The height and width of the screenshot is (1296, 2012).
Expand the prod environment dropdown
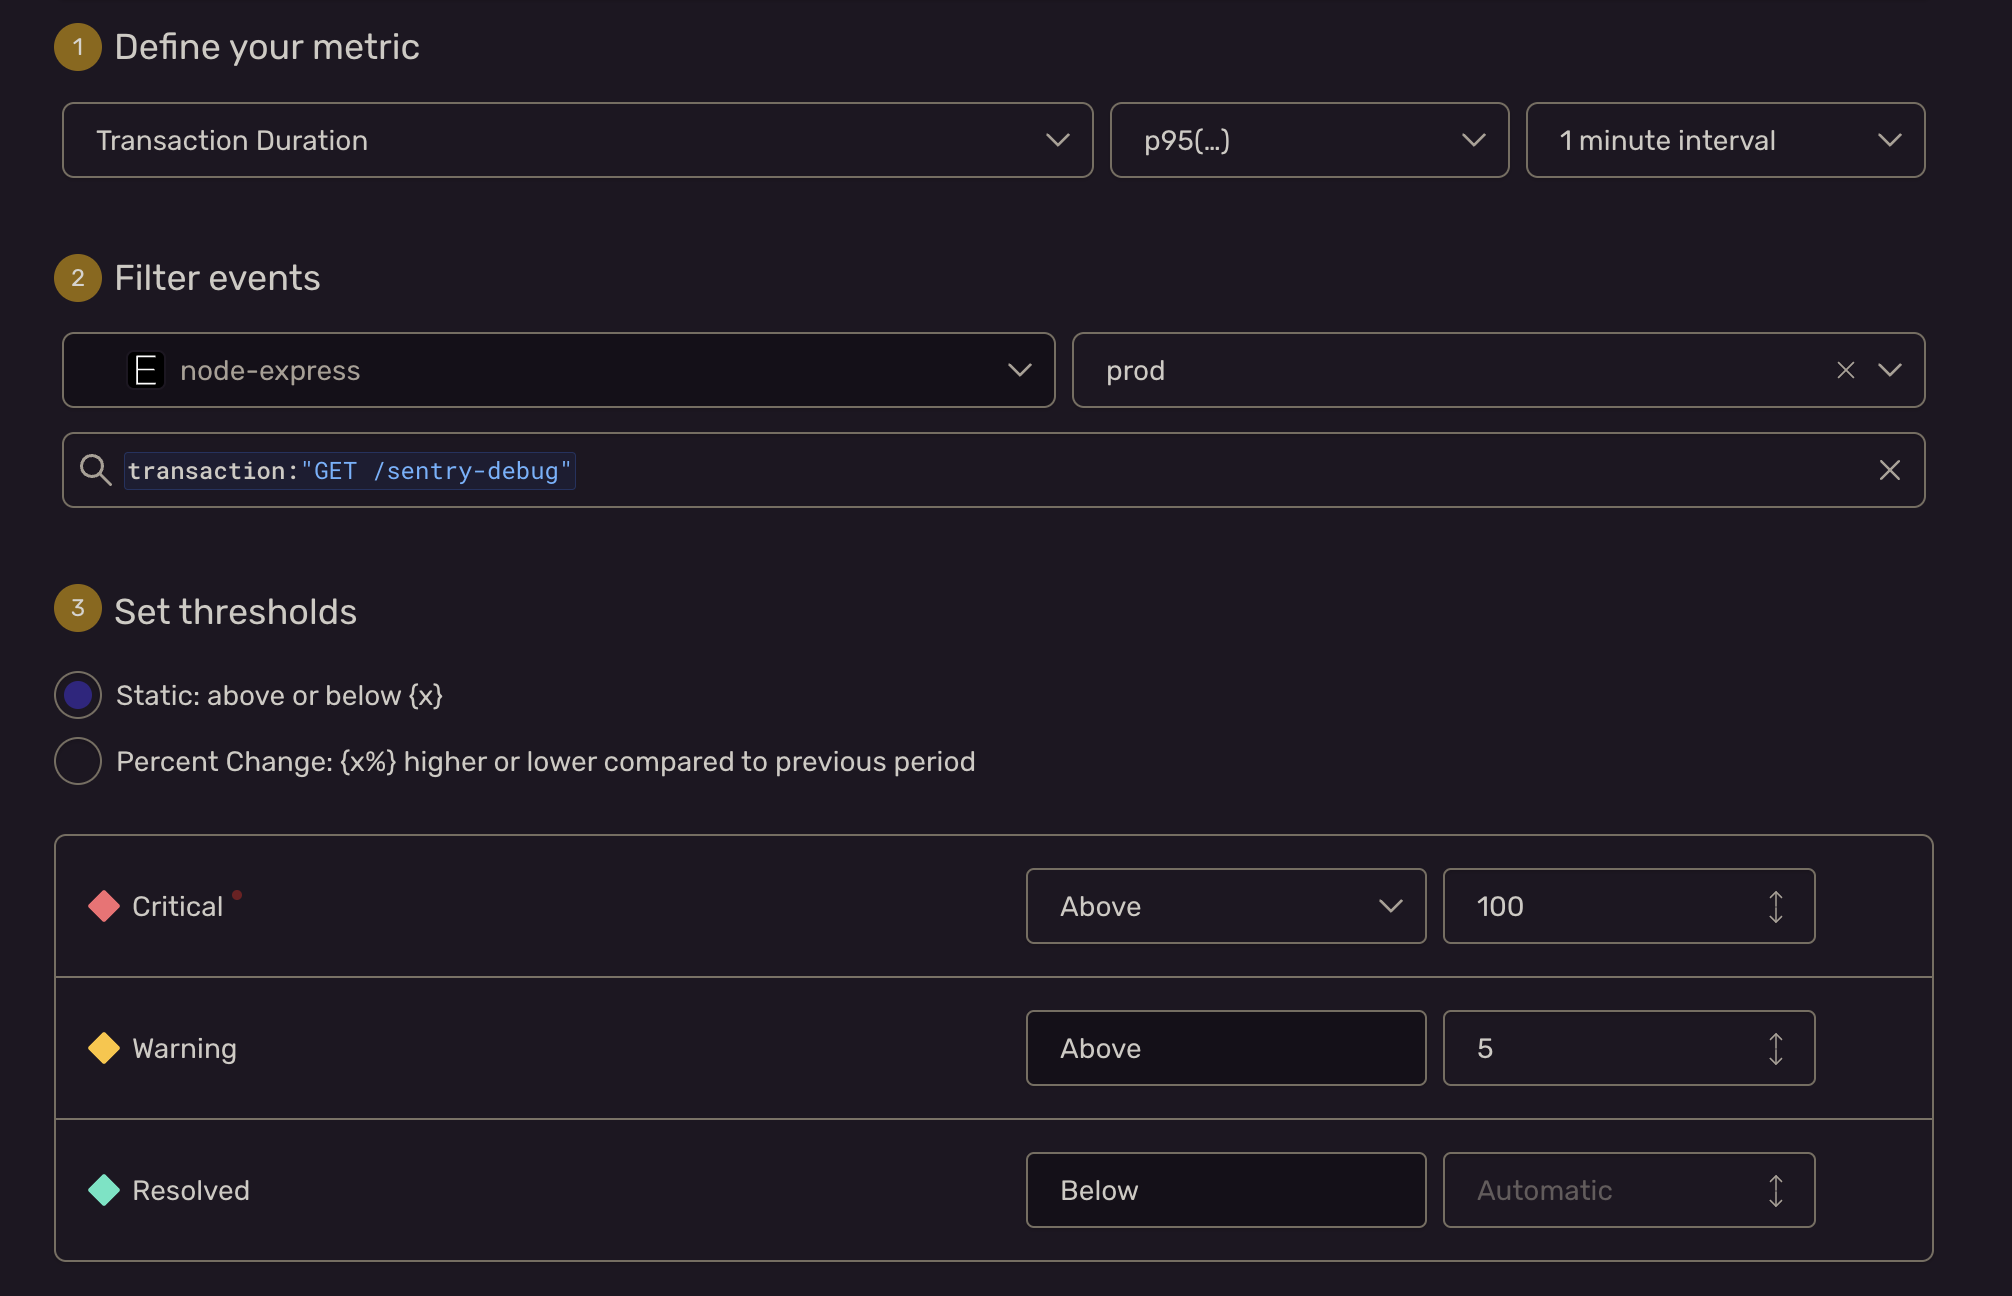1891,370
